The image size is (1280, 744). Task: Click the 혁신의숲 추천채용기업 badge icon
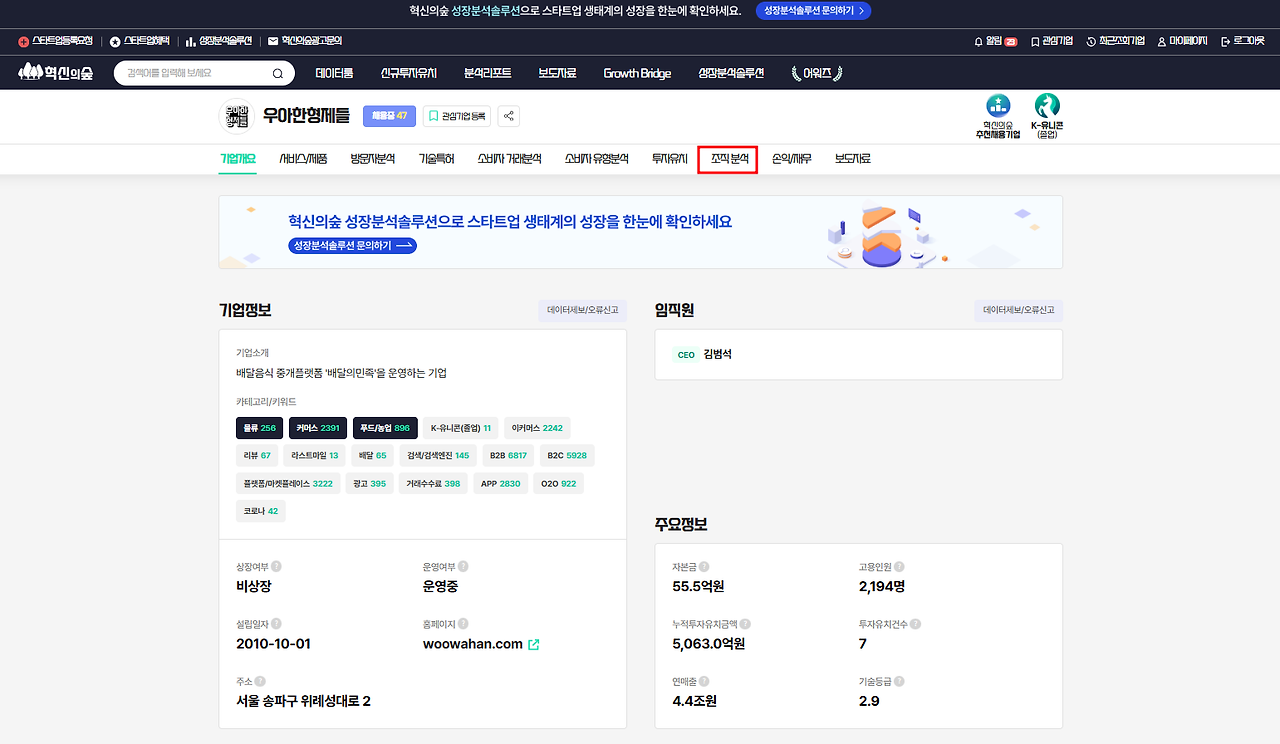[x=998, y=105]
